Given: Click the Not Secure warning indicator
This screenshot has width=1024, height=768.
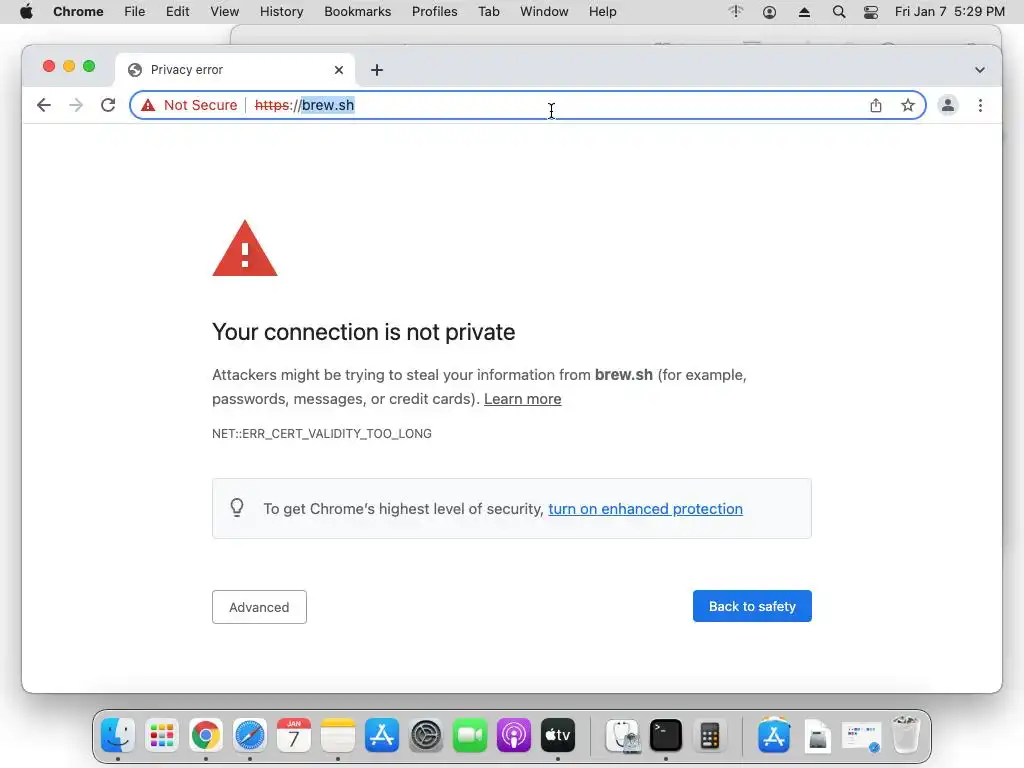Looking at the screenshot, I should pyautogui.click(x=189, y=105).
